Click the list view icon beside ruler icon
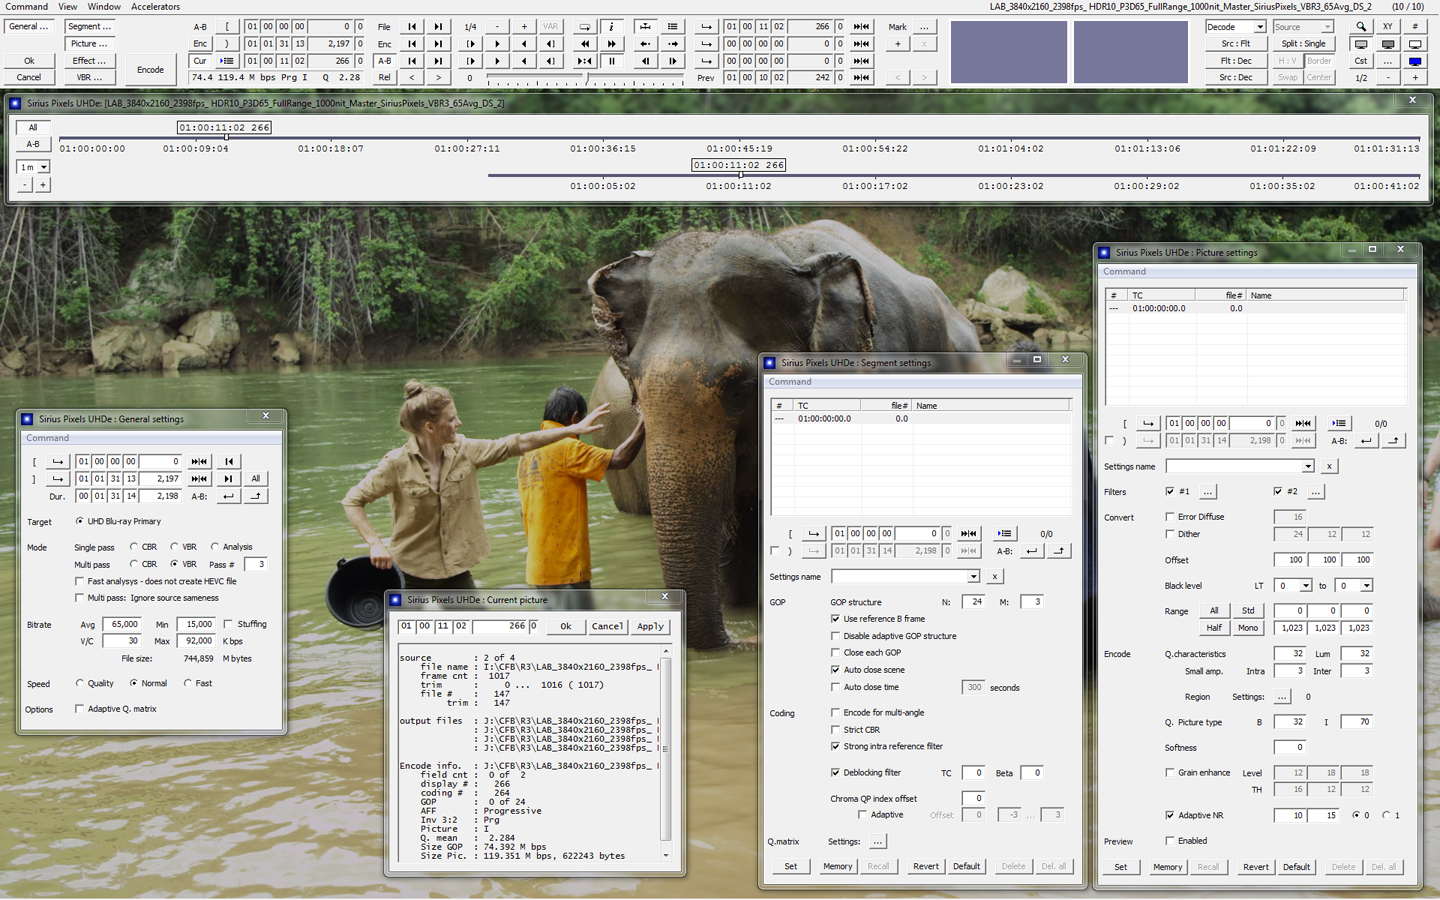Screen dimensions: 1440x900 (673, 27)
